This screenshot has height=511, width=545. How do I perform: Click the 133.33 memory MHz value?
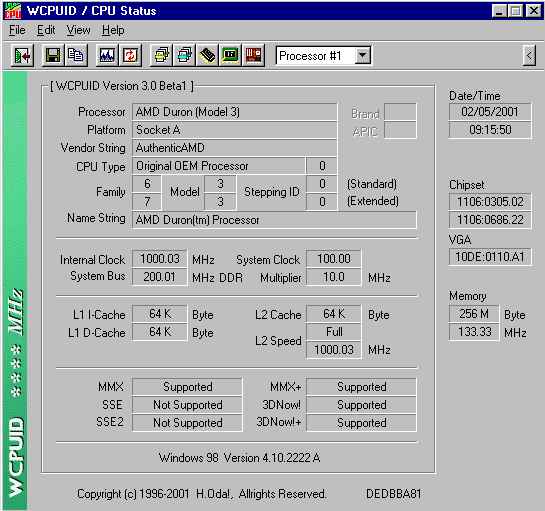click(x=474, y=332)
